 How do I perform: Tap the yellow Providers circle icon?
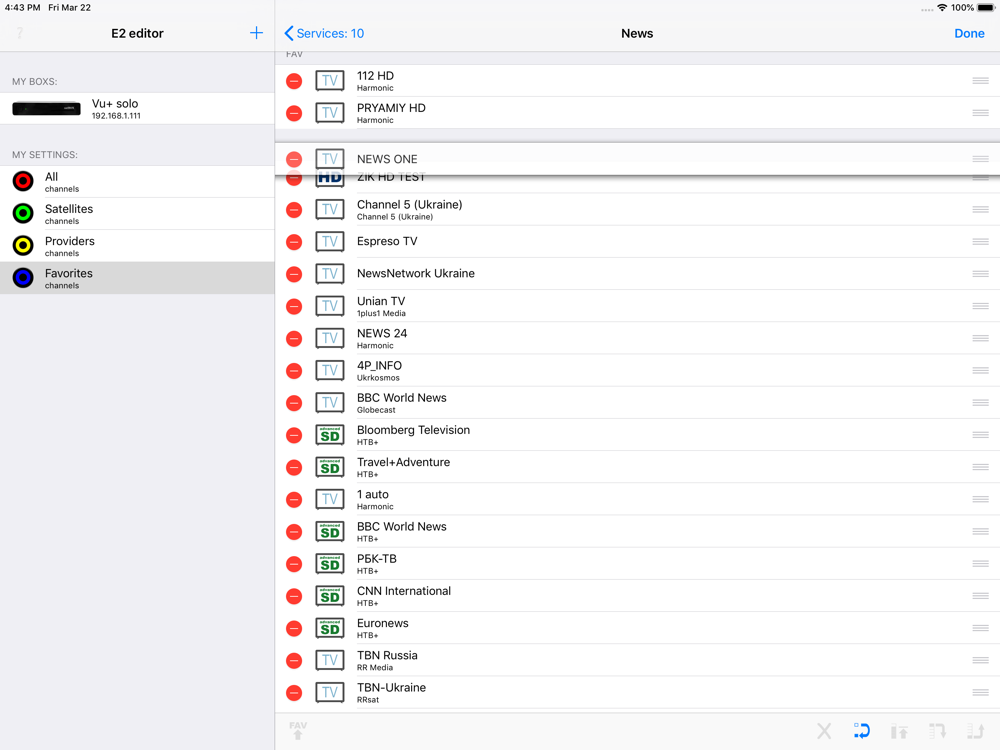pos(23,246)
